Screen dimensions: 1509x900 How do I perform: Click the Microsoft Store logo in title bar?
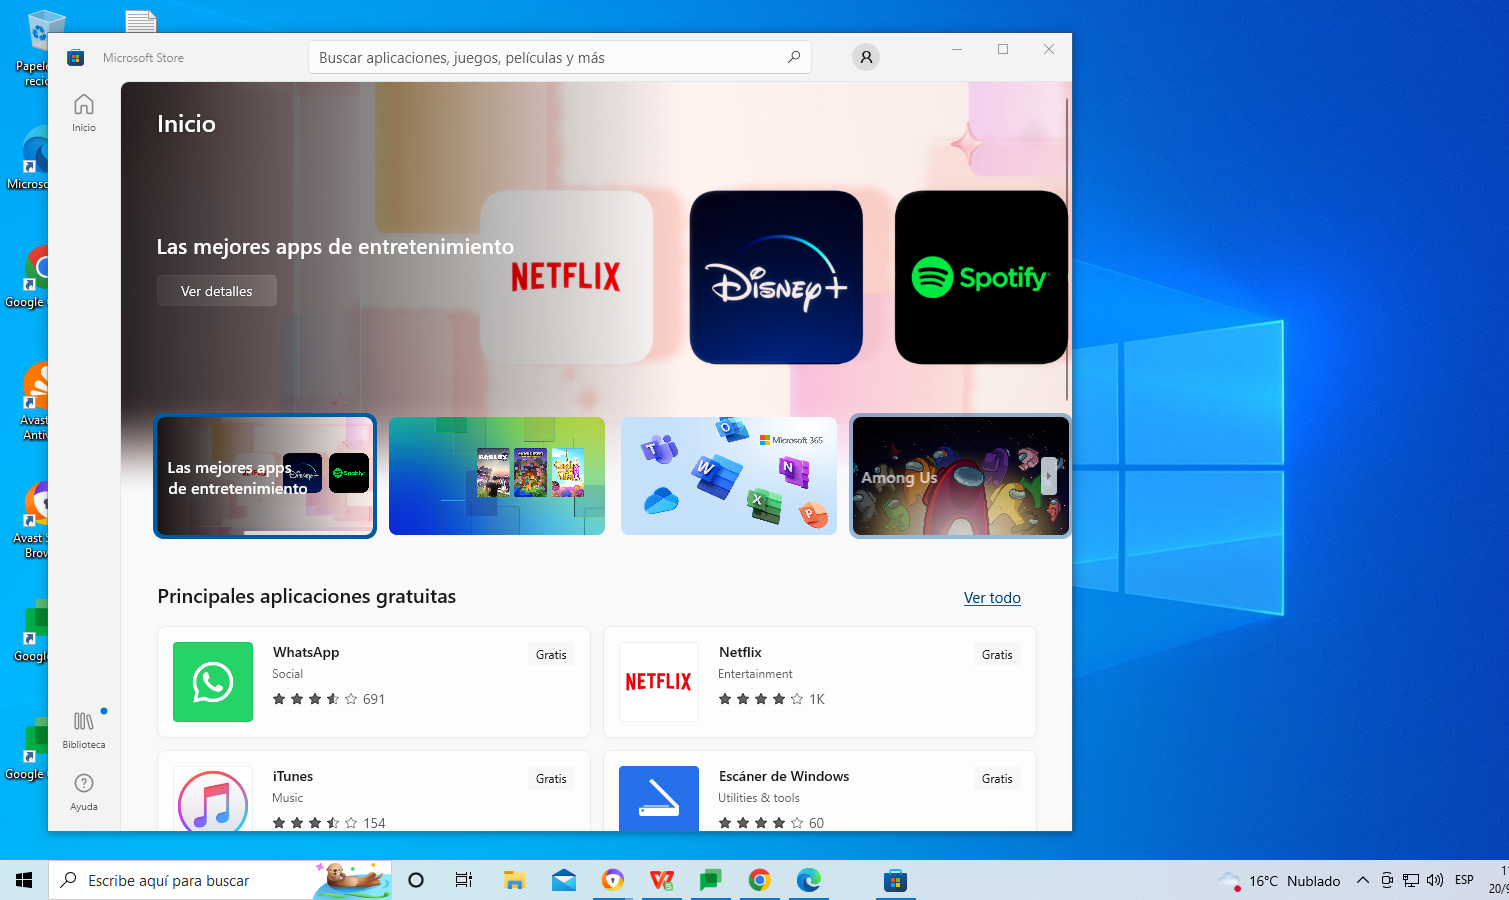[x=75, y=58]
